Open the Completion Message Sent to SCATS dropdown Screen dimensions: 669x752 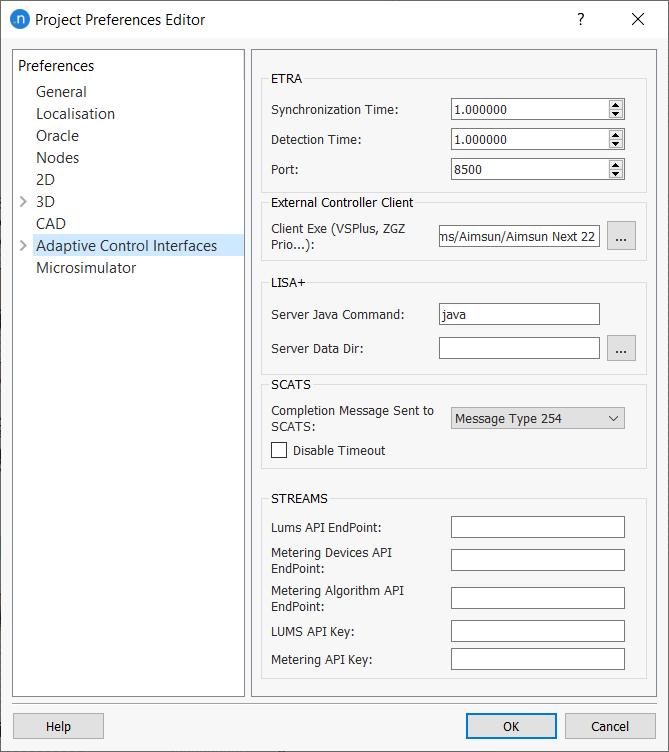[538, 418]
